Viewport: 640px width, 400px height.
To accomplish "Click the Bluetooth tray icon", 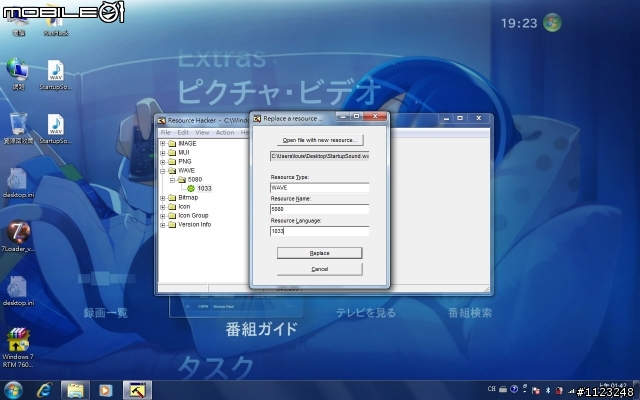I will click(548, 391).
